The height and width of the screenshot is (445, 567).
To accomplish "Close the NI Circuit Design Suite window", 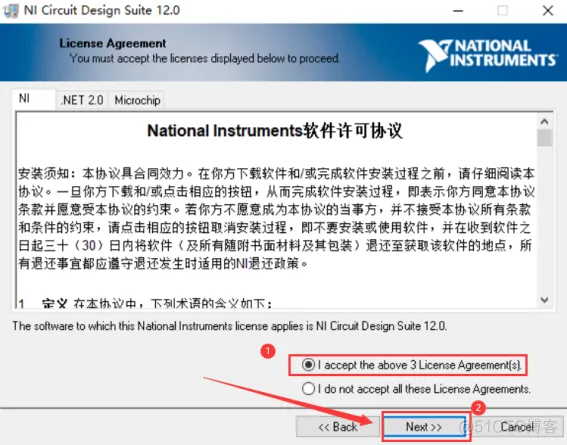I will click(x=548, y=11).
